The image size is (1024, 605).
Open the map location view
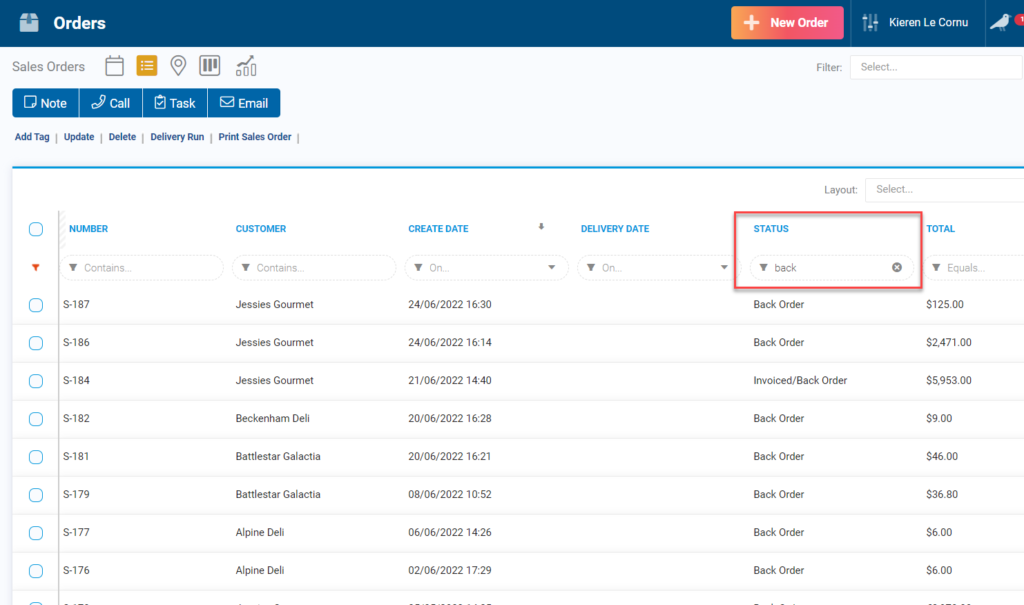(178, 65)
